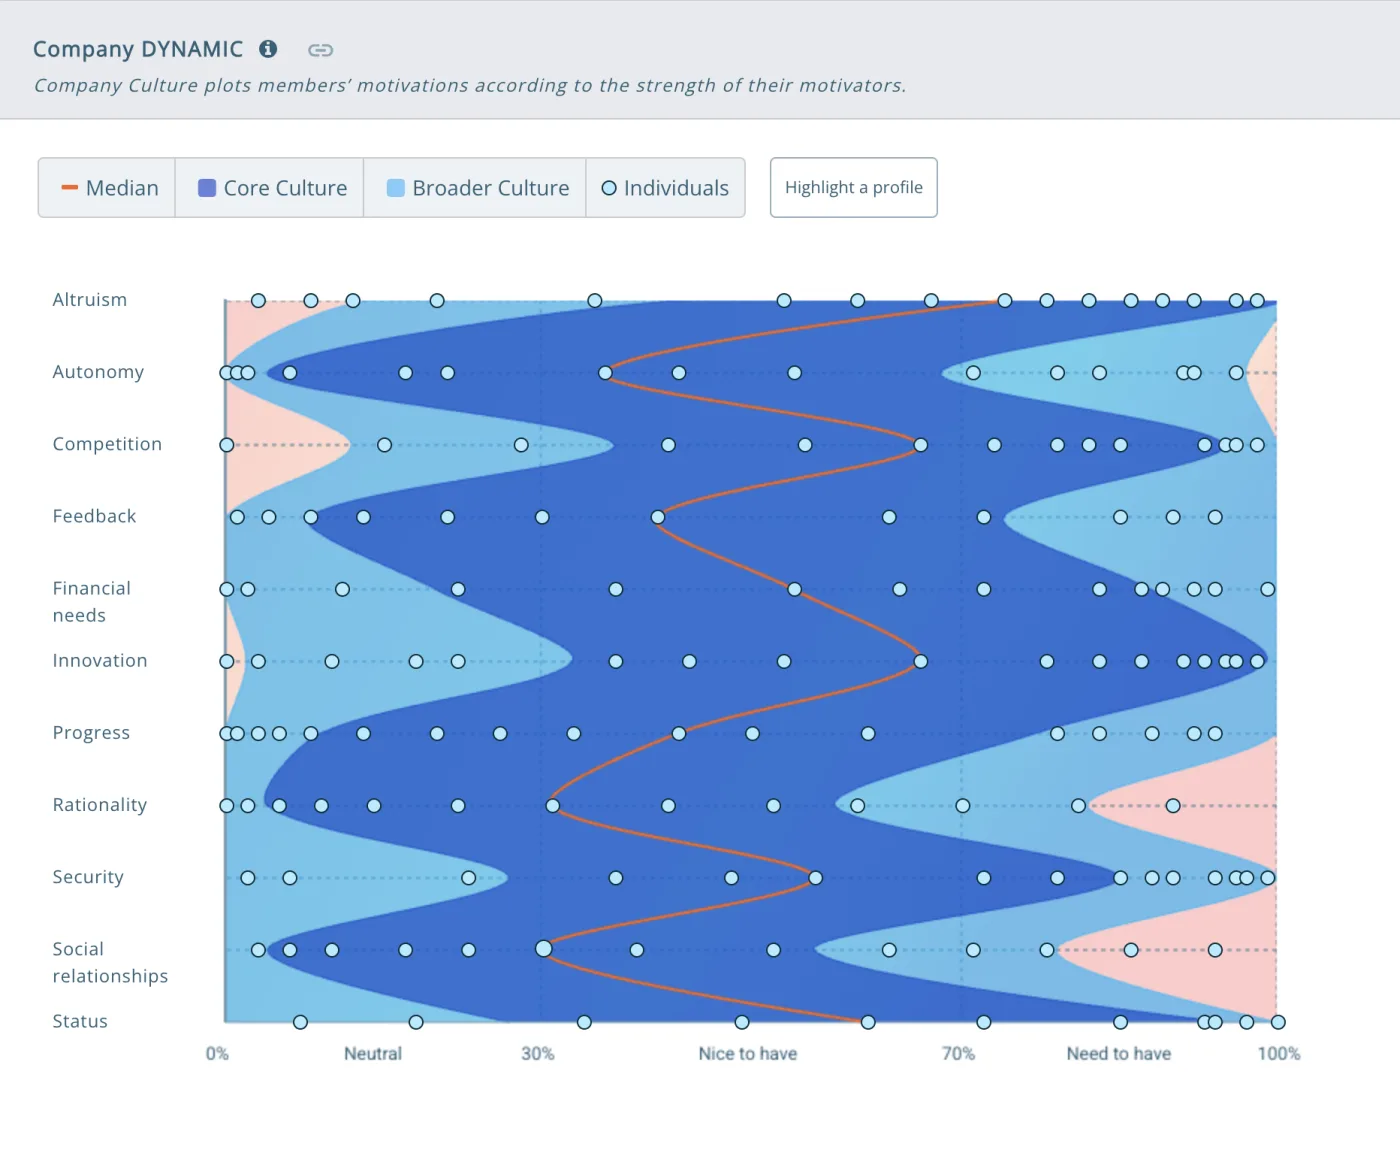The image size is (1400, 1156).
Task: Click the 0% axis label
Action: tap(217, 1053)
